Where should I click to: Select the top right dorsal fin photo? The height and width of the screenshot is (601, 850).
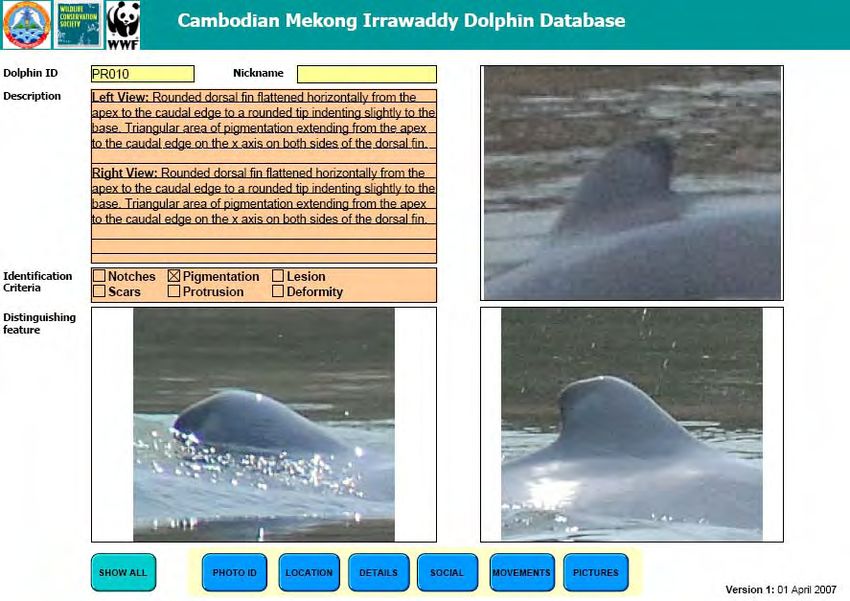[x=632, y=183]
